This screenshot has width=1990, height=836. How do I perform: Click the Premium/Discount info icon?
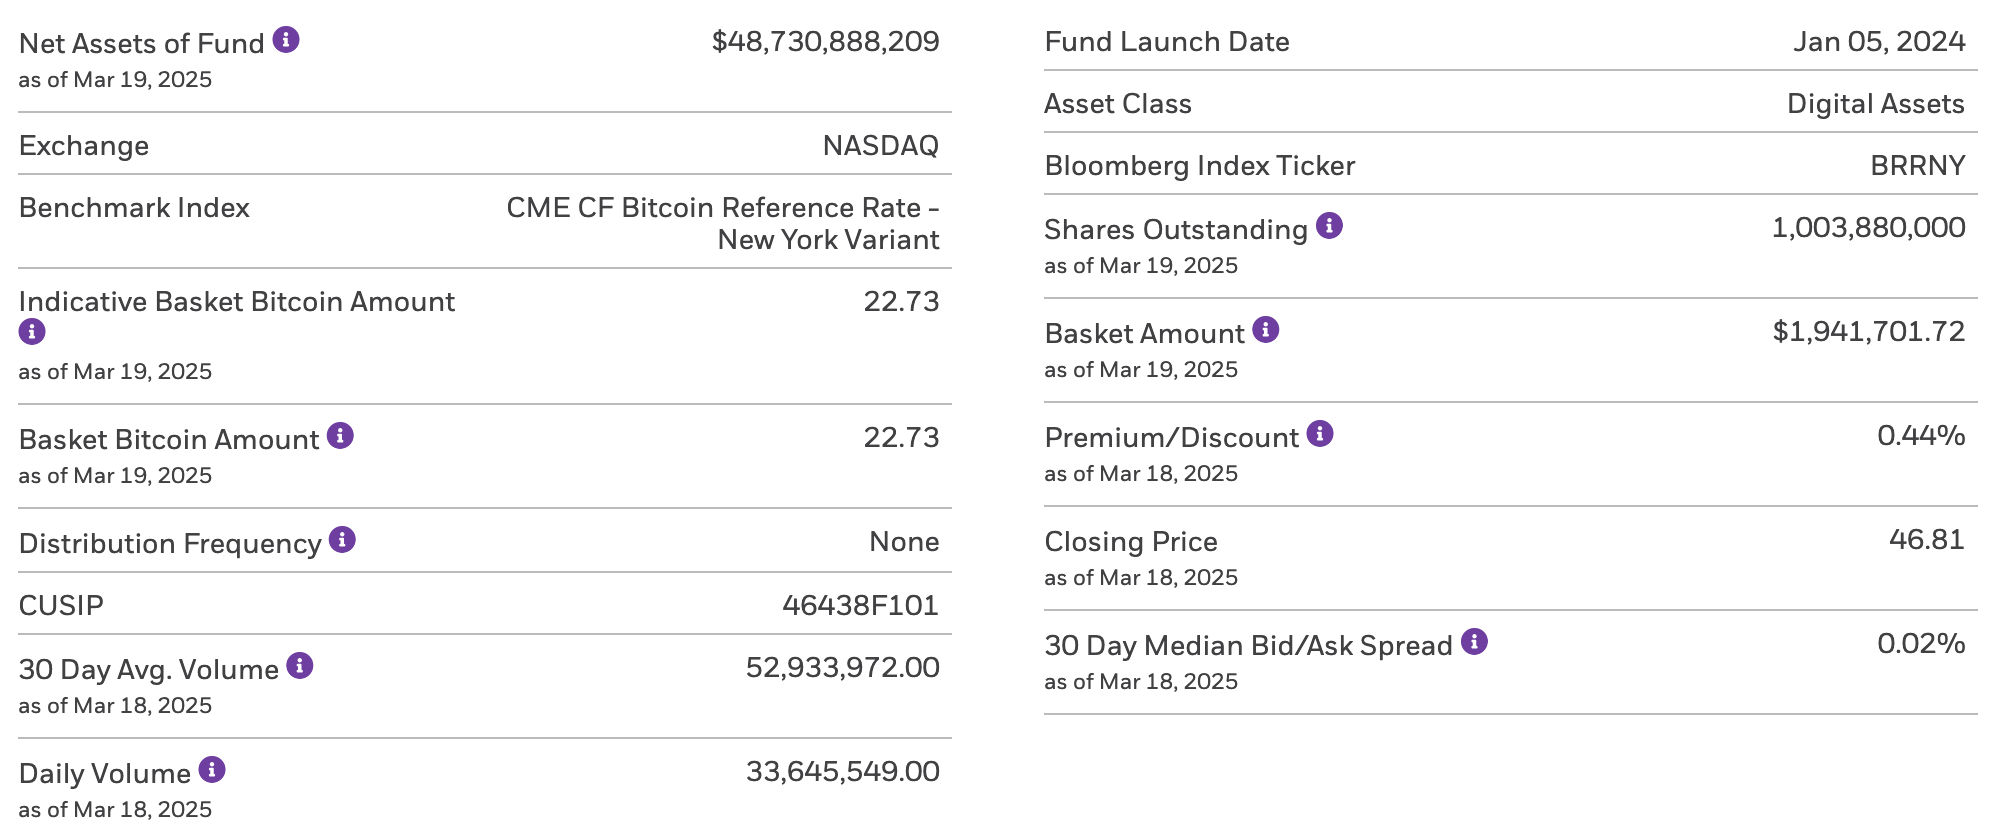pos(1320,434)
